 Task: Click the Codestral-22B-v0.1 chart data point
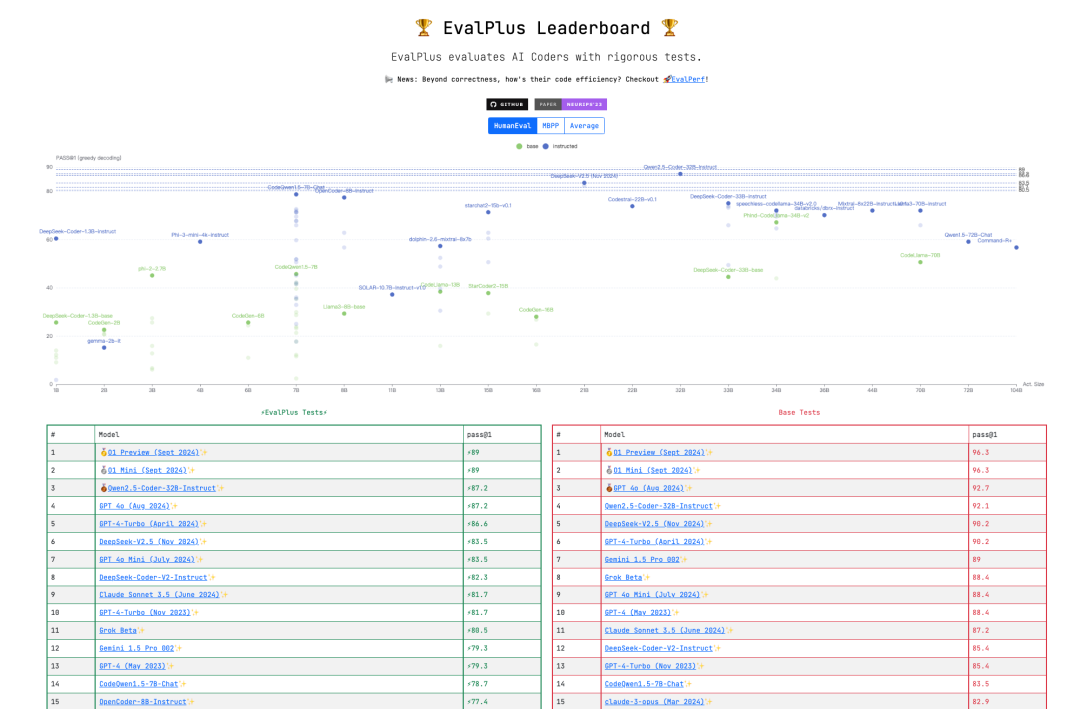pyautogui.click(x=632, y=206)
